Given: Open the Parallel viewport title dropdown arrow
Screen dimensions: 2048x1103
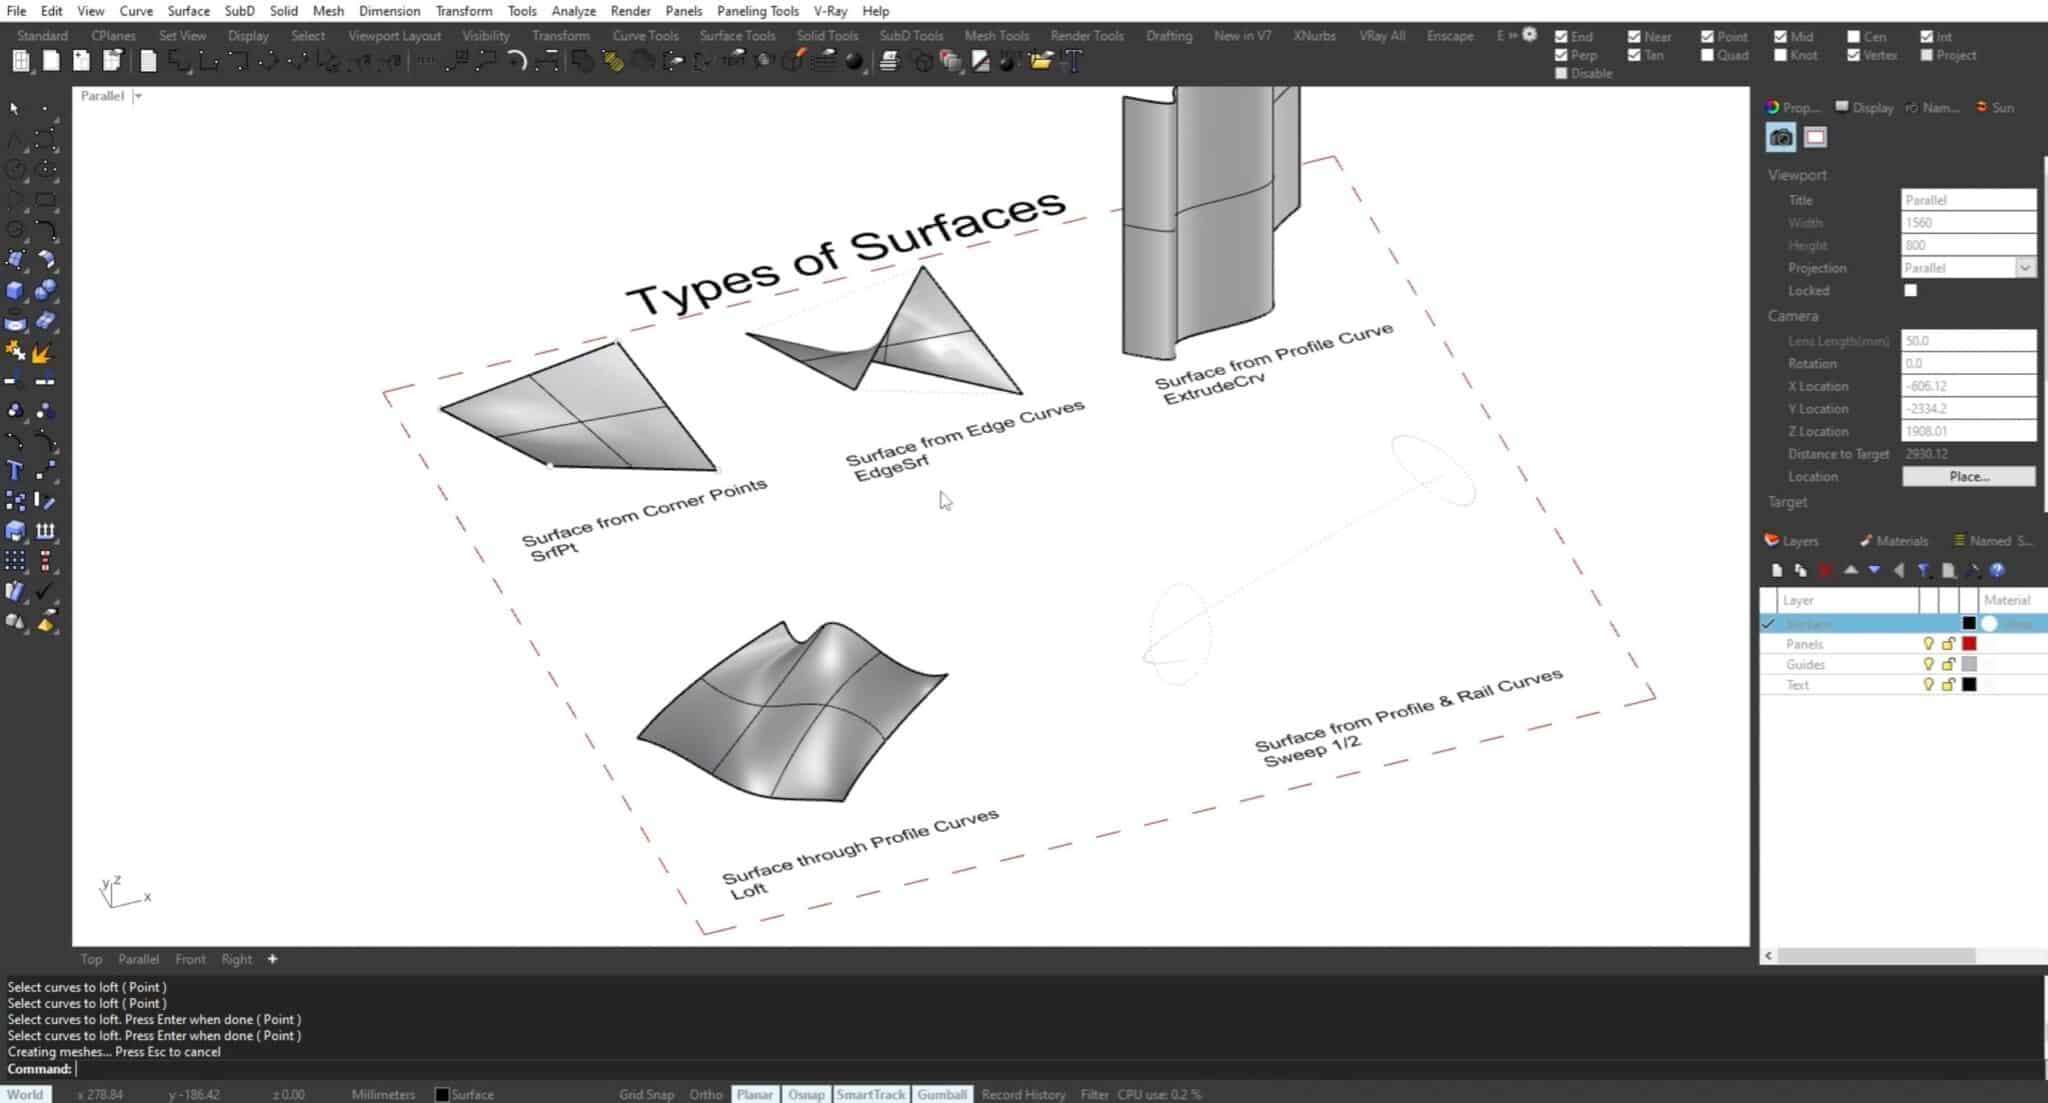Looking at the screenshot, I should [138, 96].
